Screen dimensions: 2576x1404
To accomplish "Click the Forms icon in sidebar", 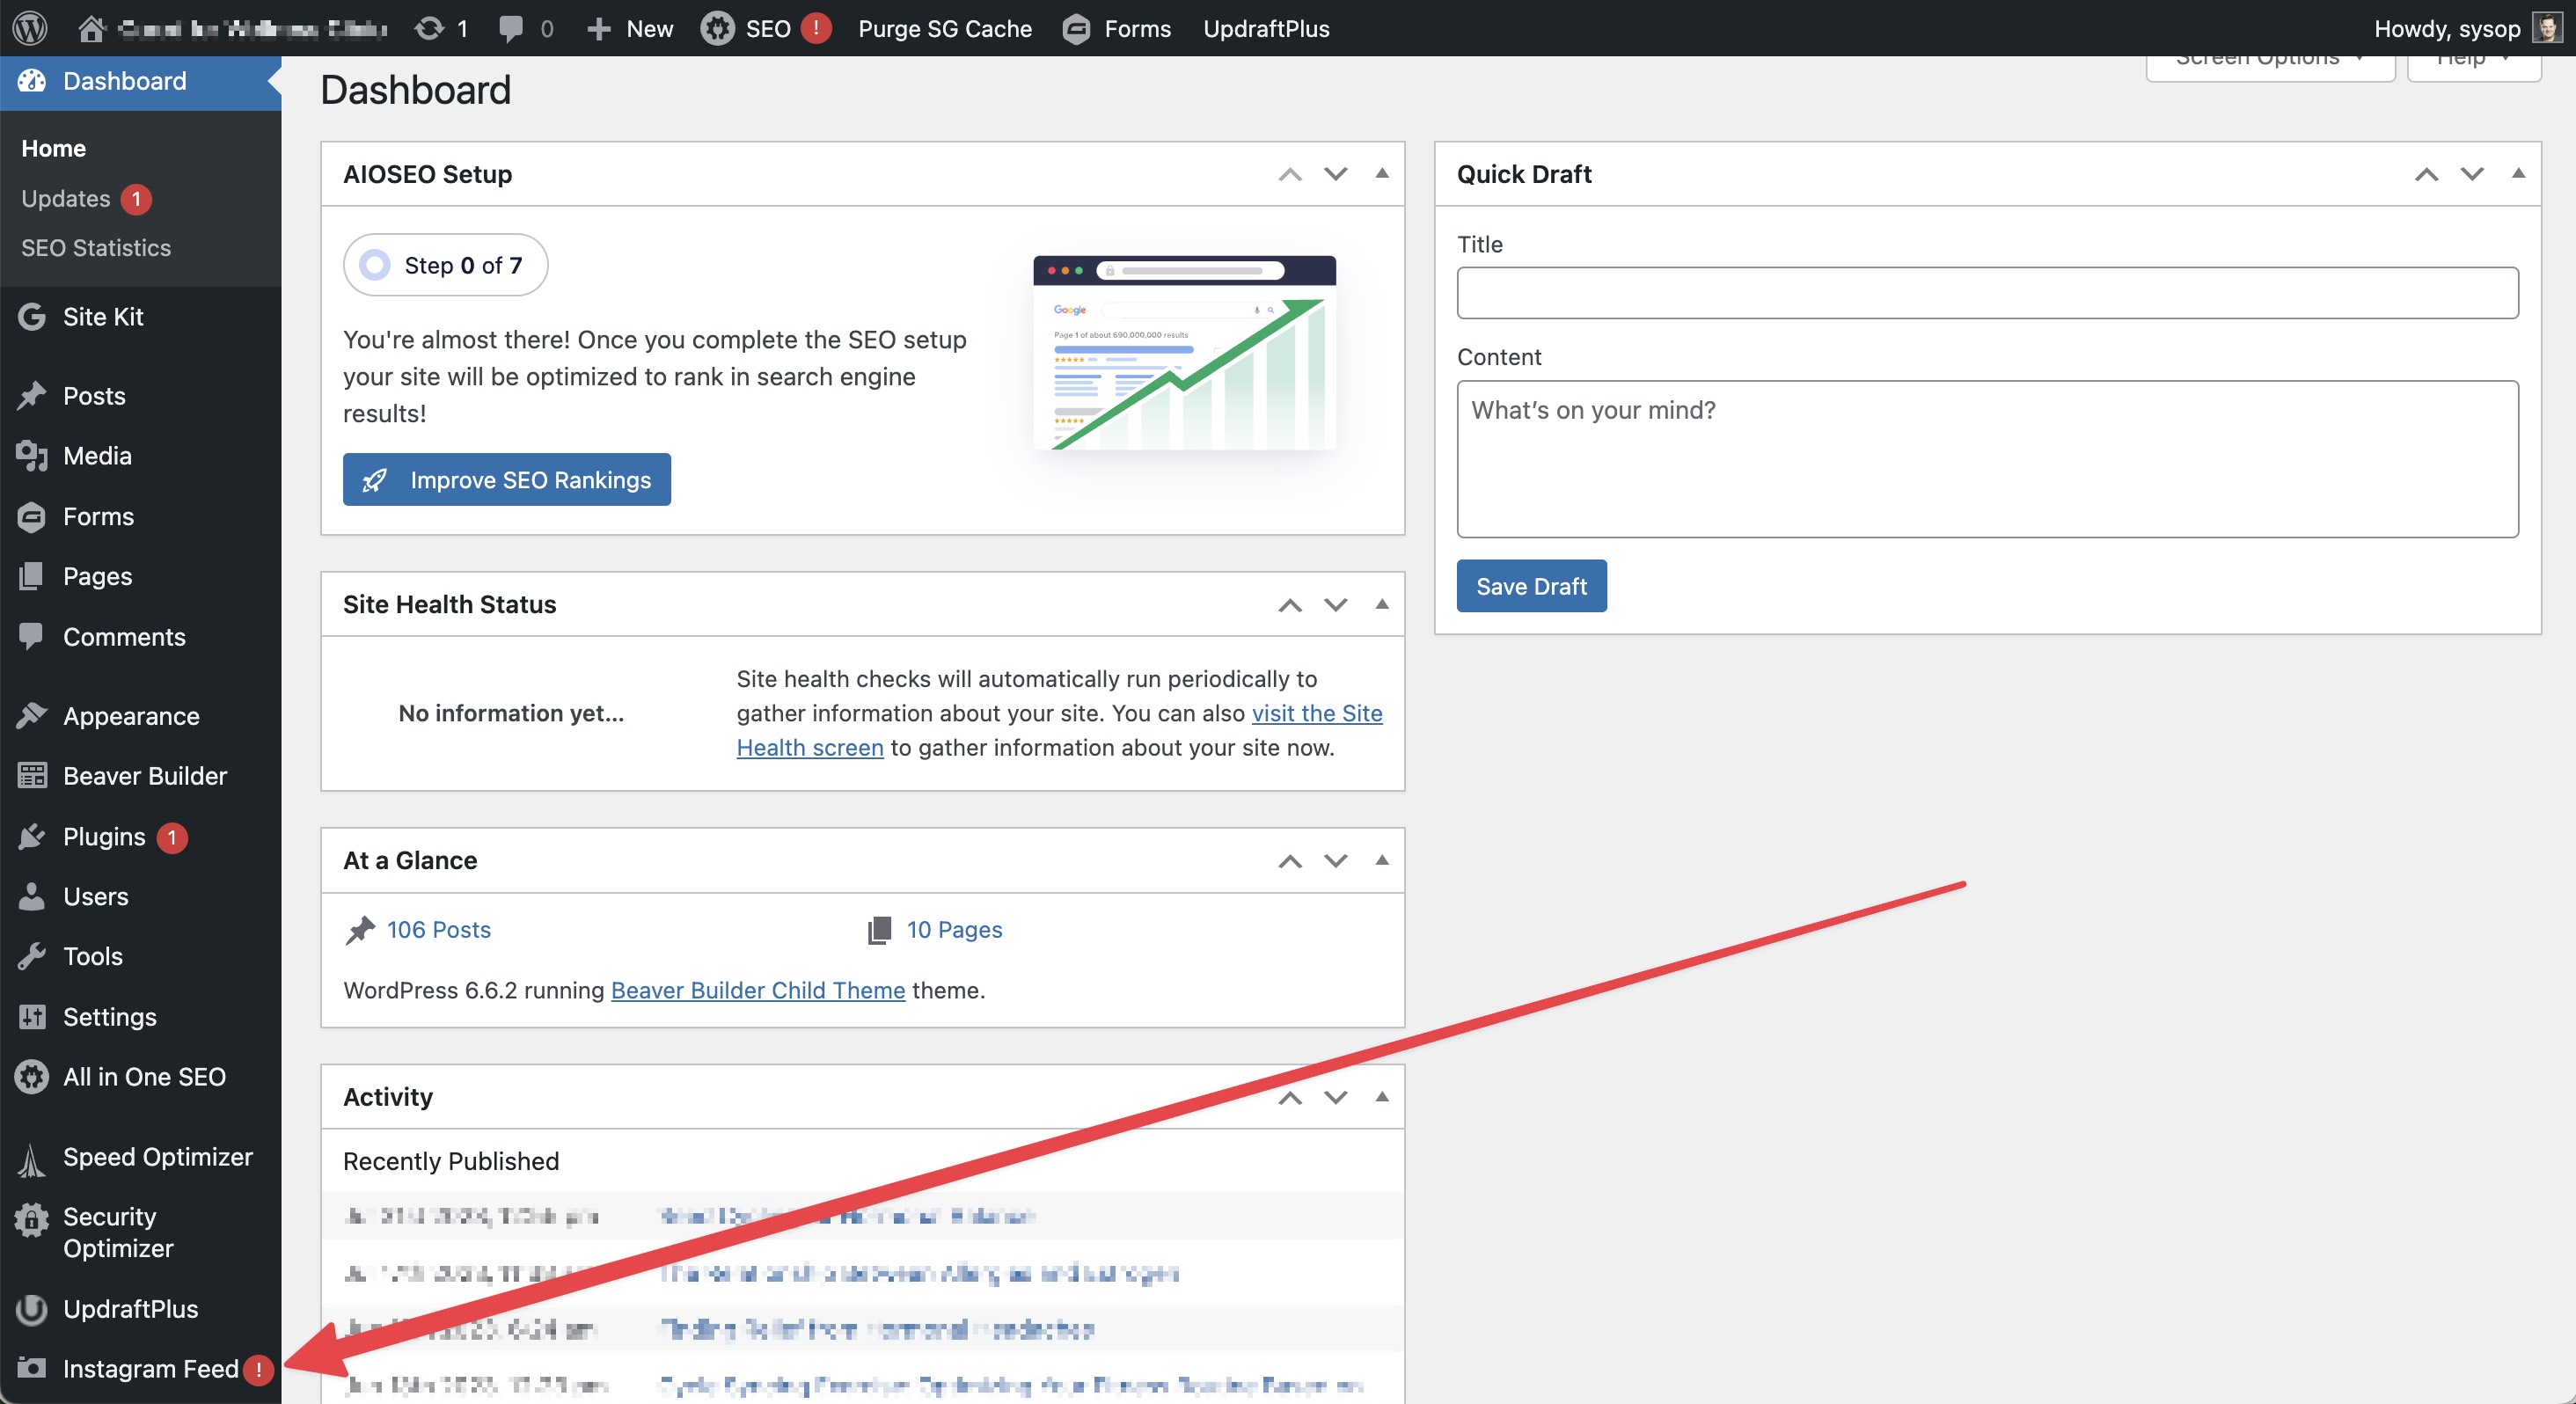I will 32,516.
